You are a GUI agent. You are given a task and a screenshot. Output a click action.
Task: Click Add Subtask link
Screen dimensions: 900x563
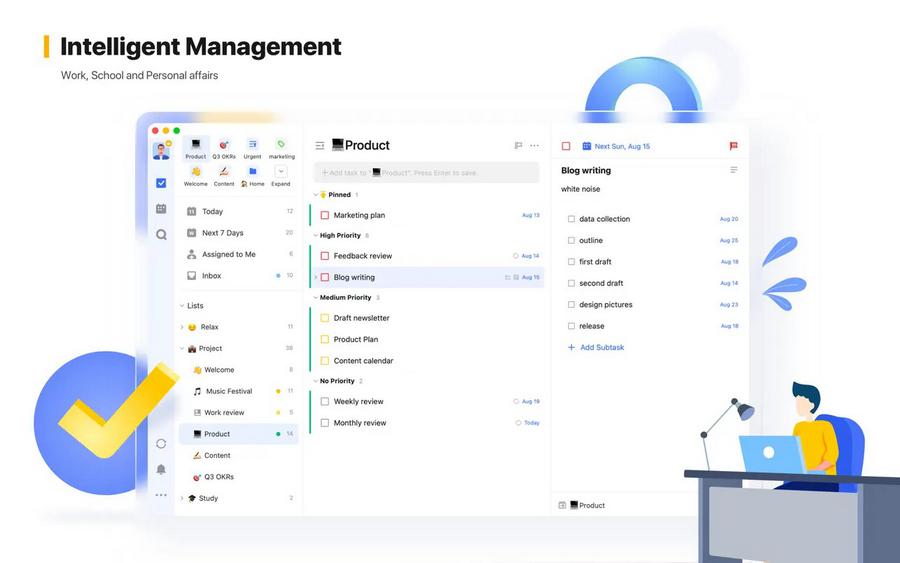pos(596,347)
